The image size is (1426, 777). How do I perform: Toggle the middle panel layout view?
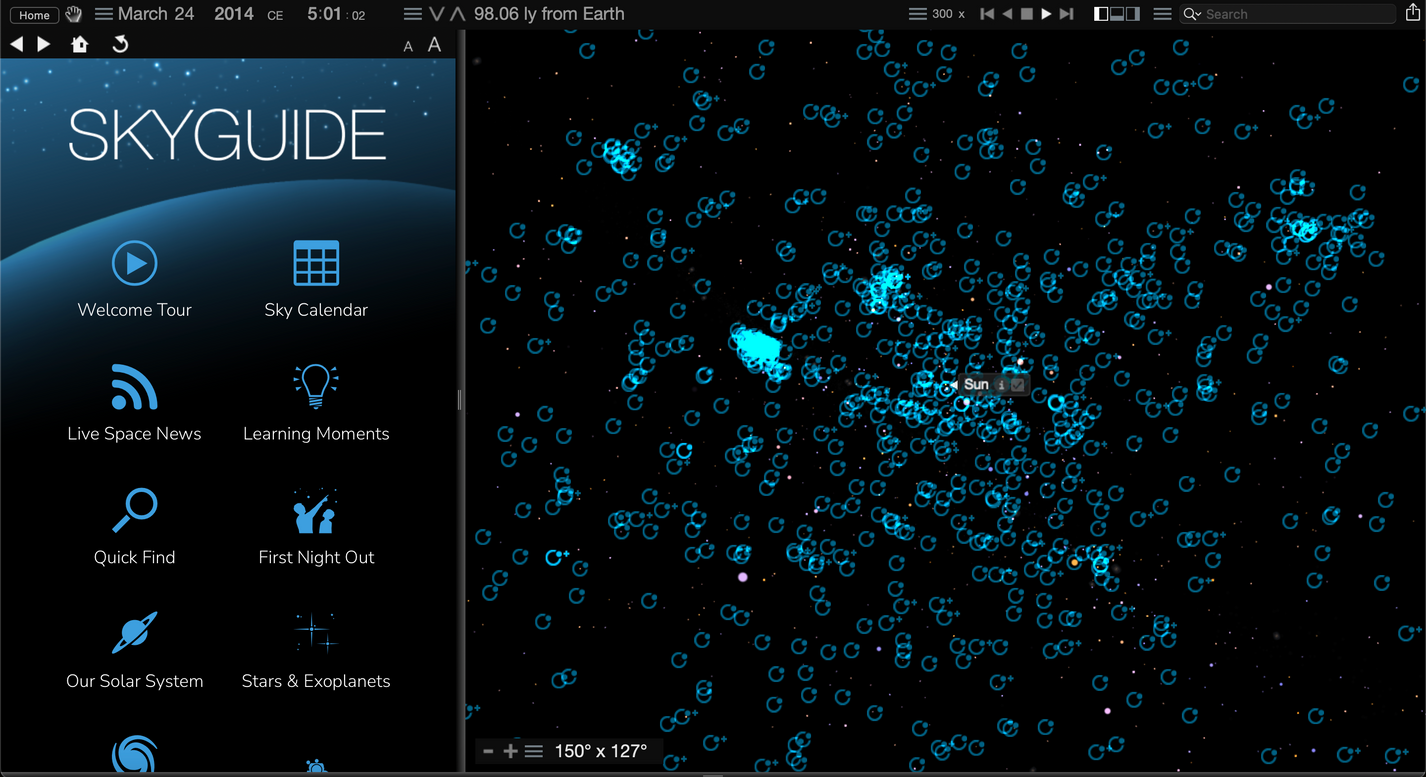pos(1117,13)
